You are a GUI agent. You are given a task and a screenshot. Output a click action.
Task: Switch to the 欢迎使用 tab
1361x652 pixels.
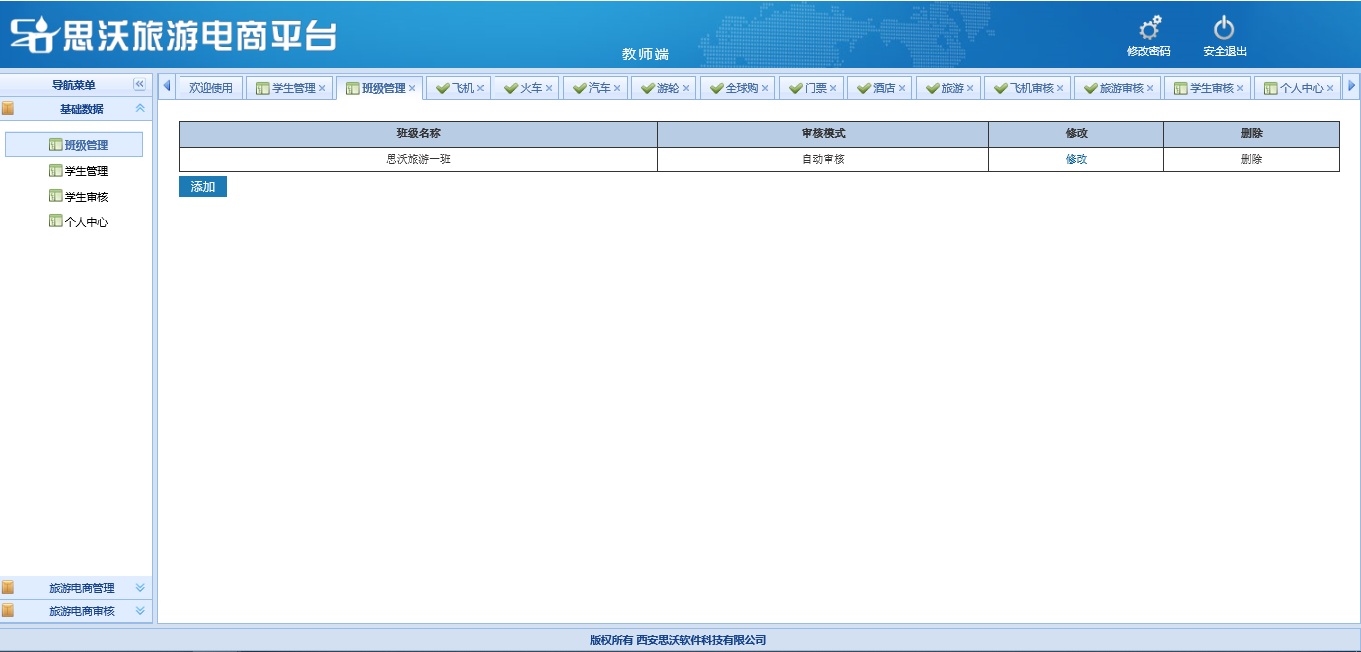click(x=211, y=88)
